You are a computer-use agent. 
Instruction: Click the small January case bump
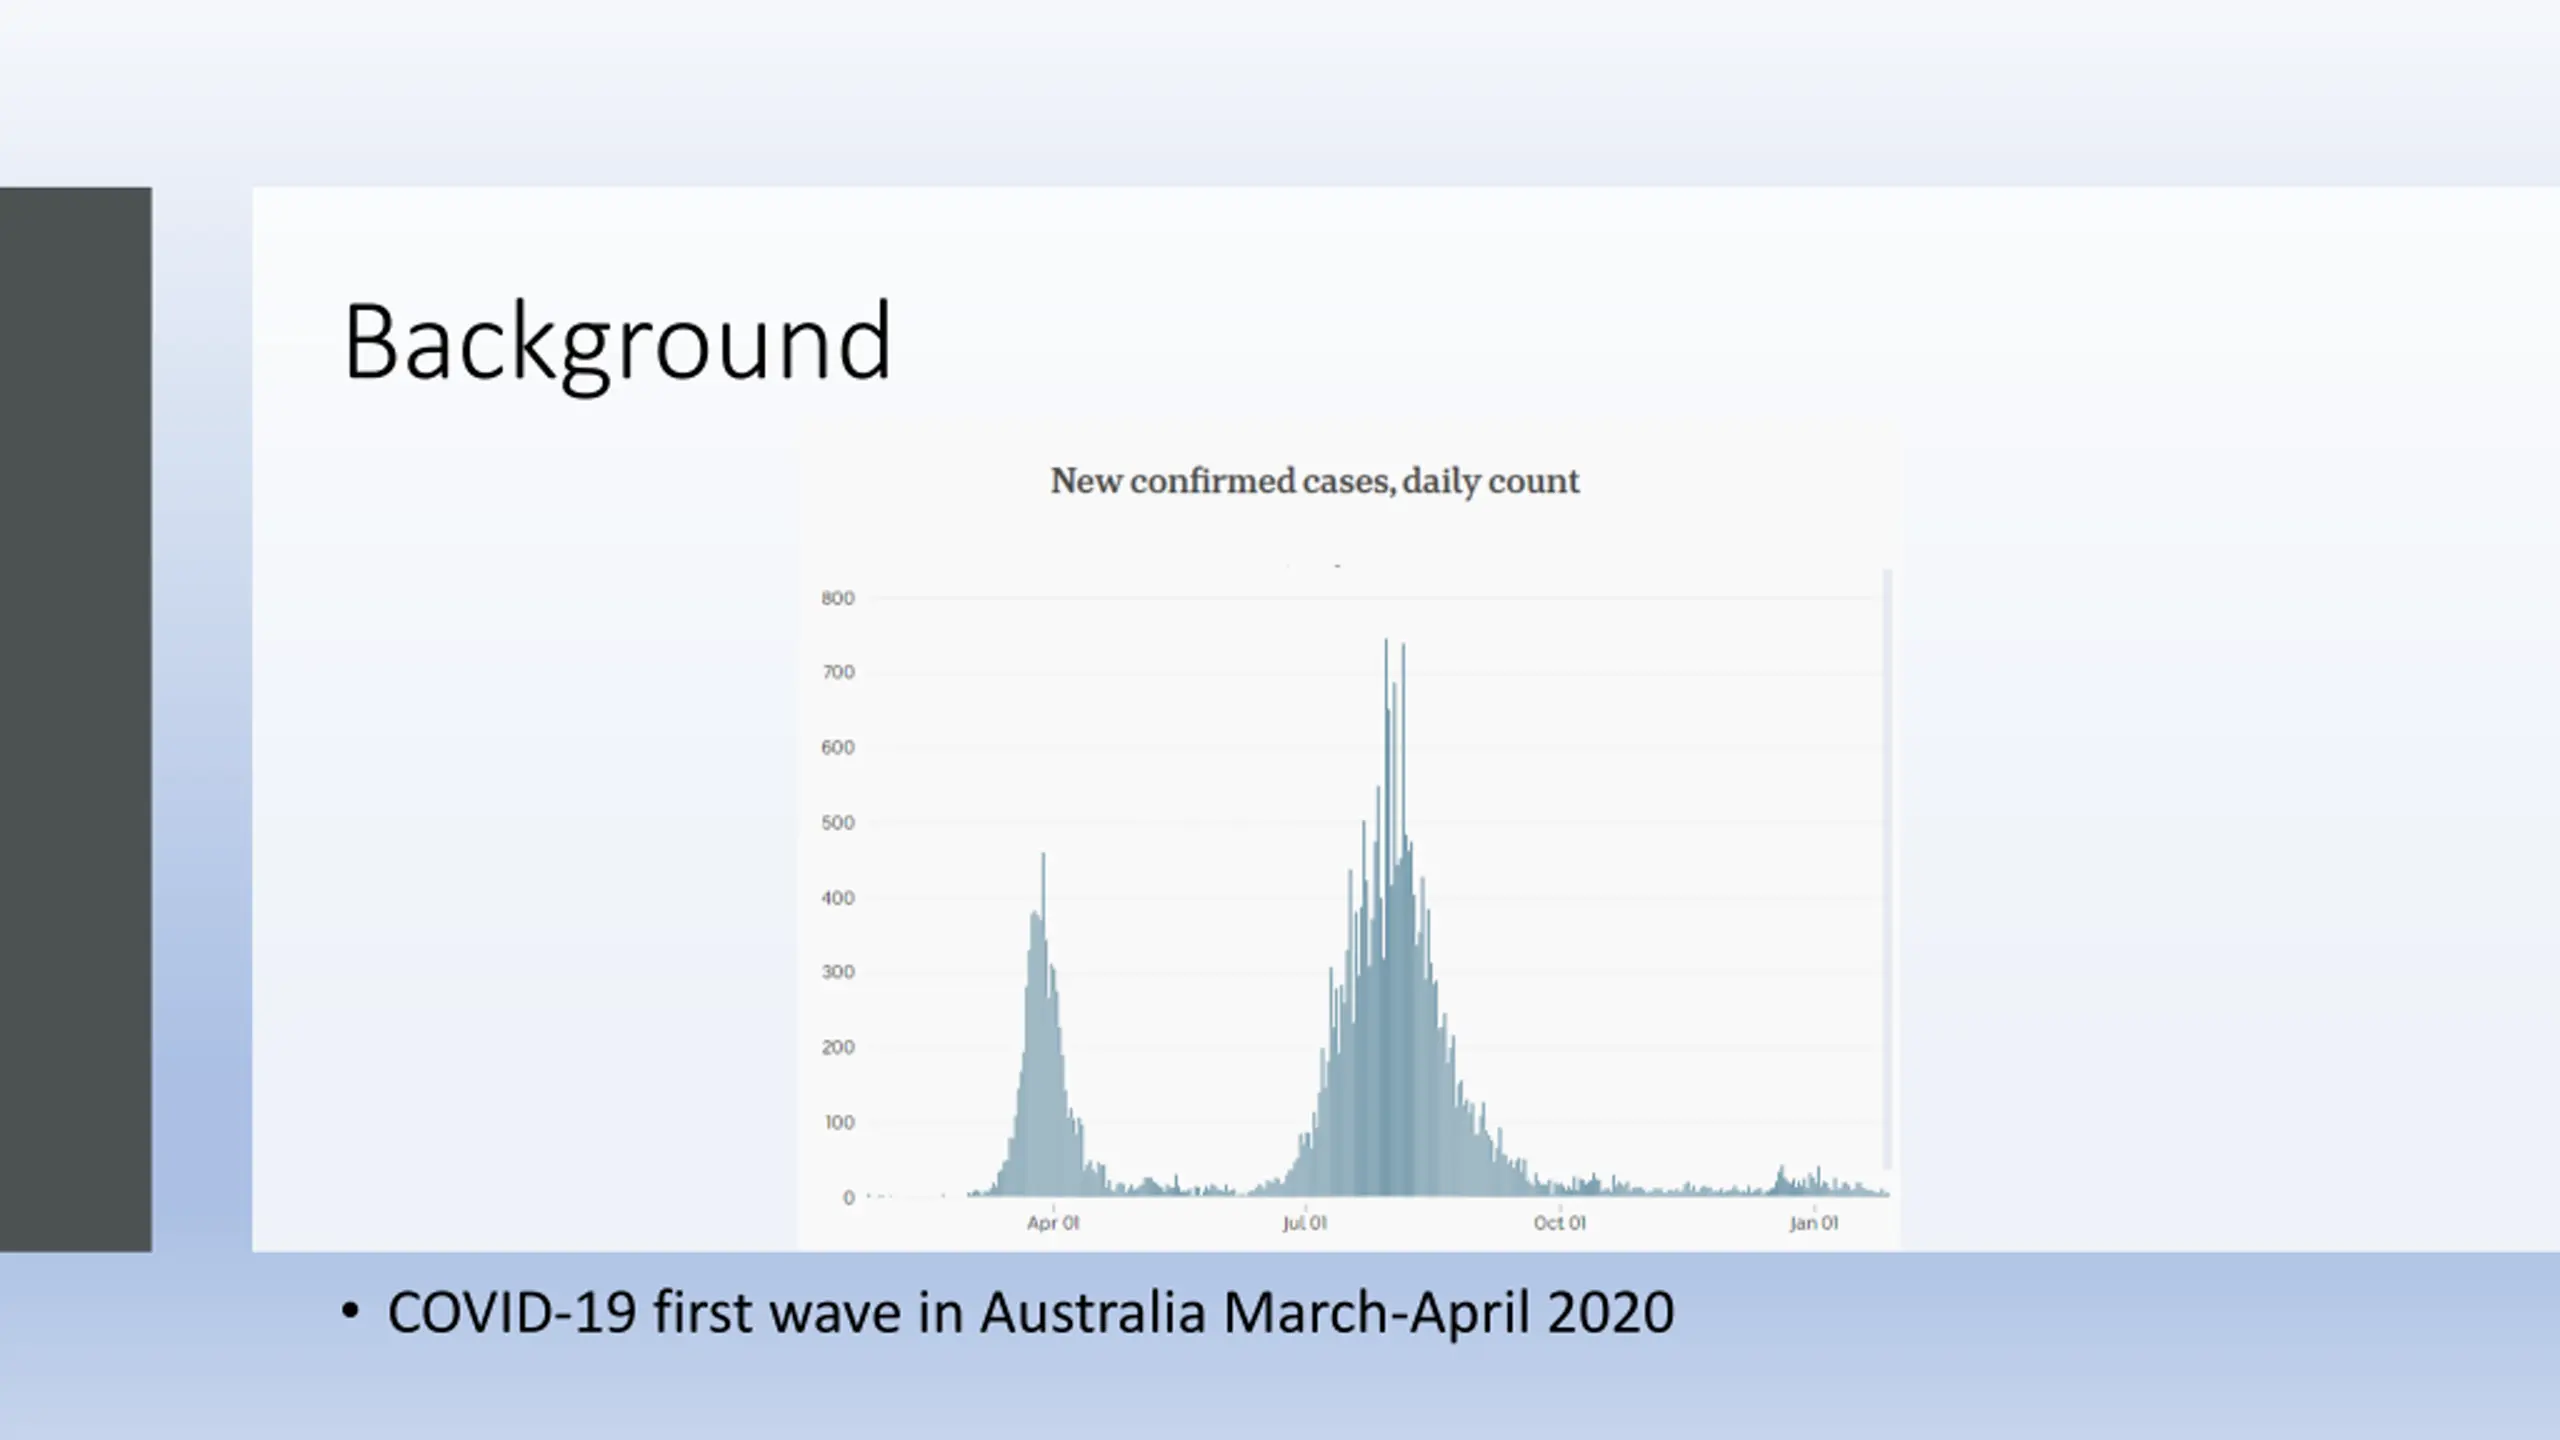[1781, 1180]
